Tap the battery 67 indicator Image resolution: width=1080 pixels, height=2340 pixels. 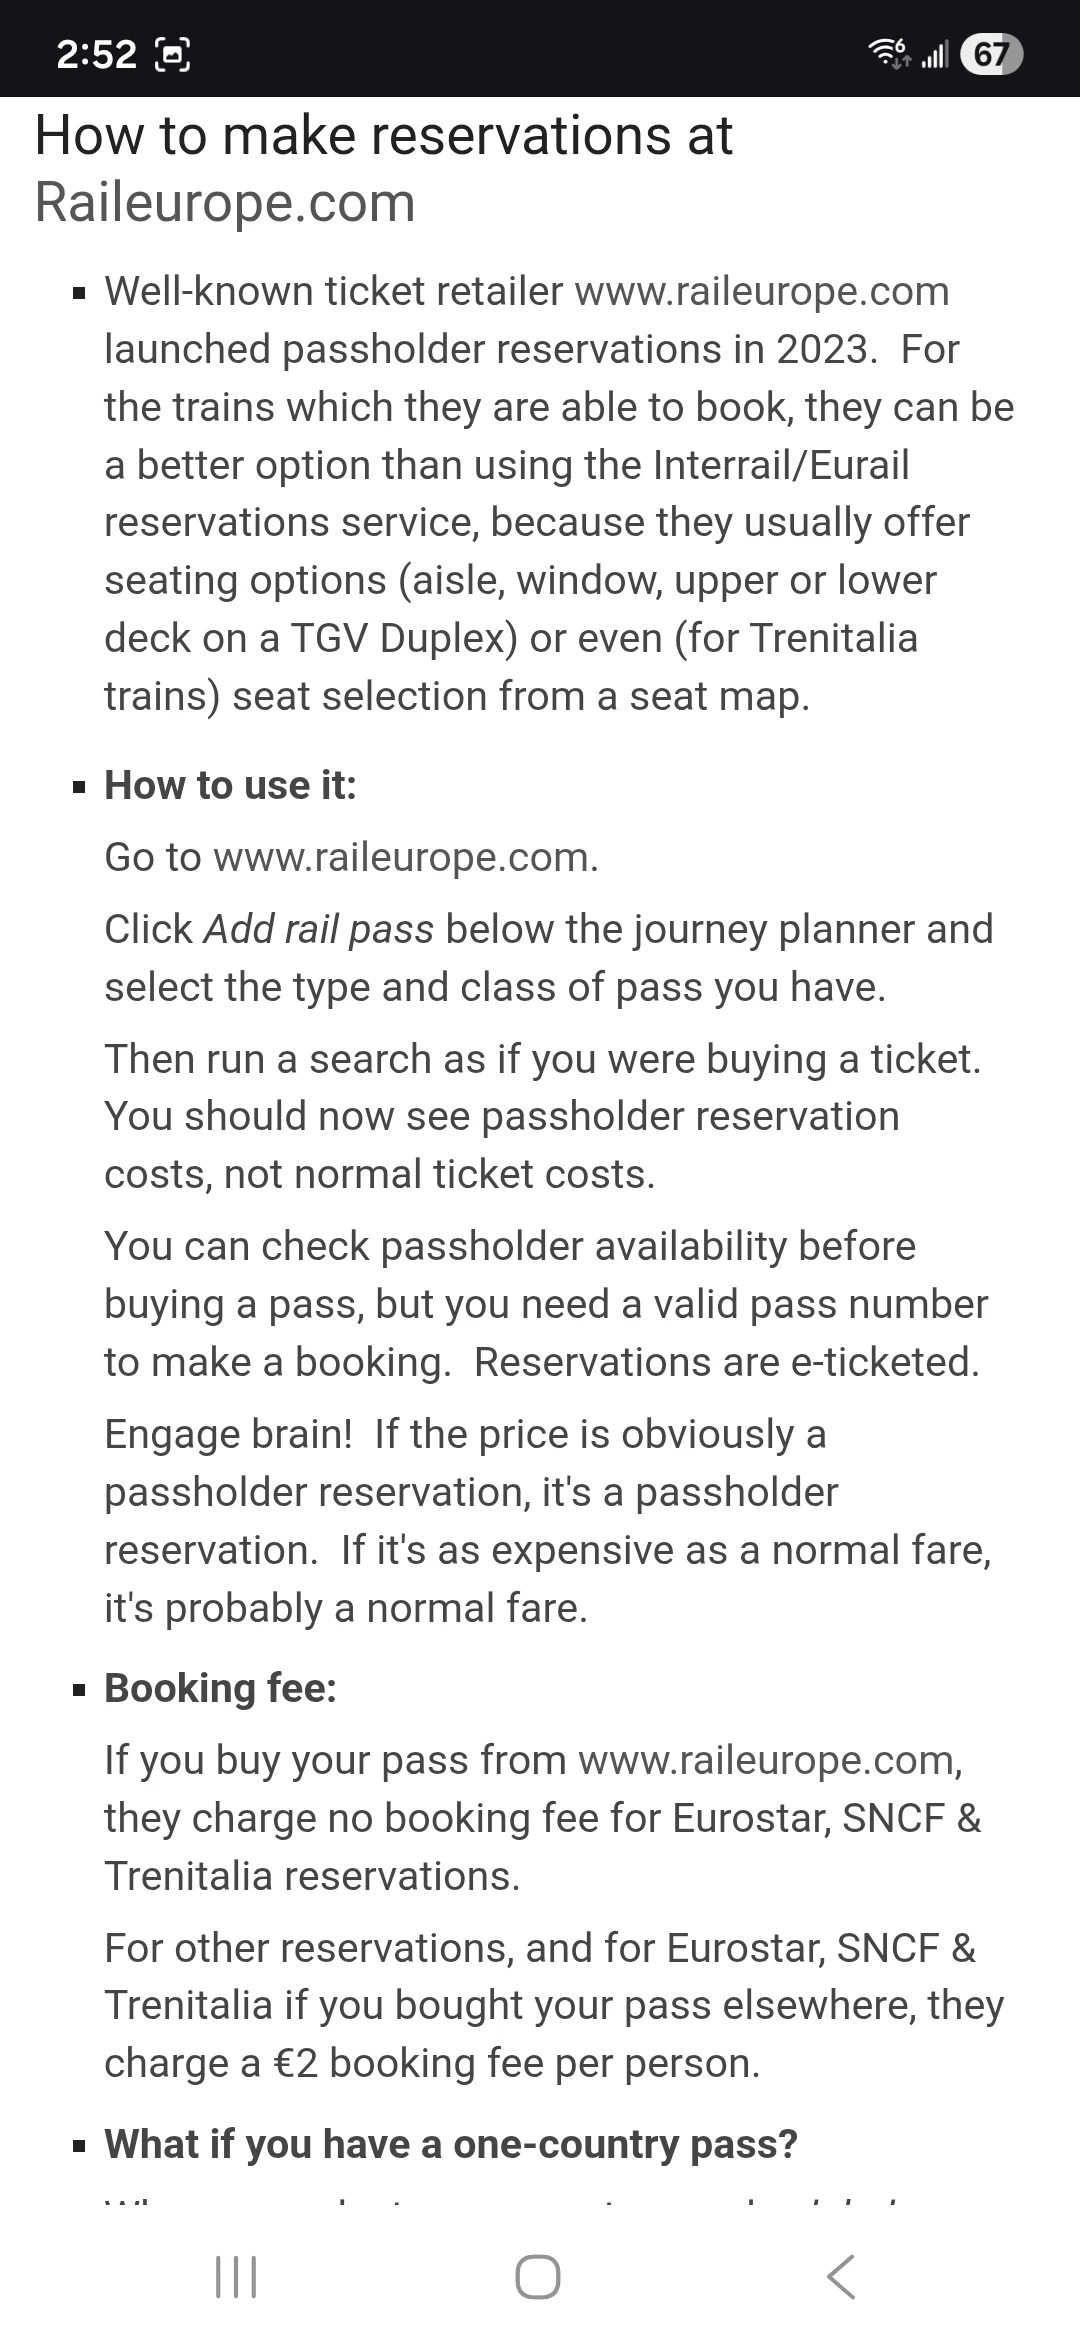click(990, 54)
